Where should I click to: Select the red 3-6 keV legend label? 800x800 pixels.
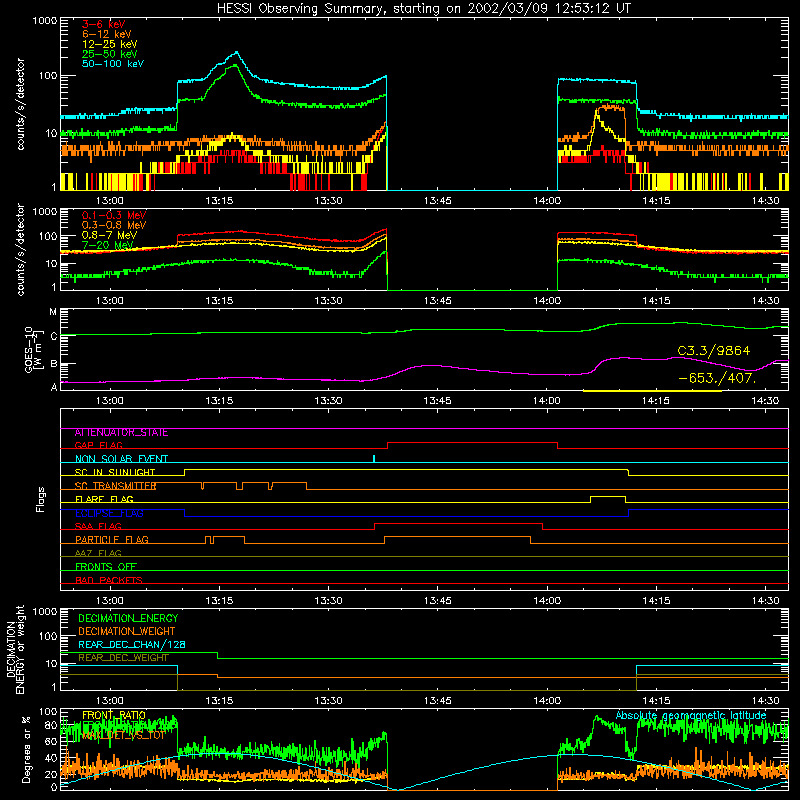pyautogui.click(x=103, y=24)
